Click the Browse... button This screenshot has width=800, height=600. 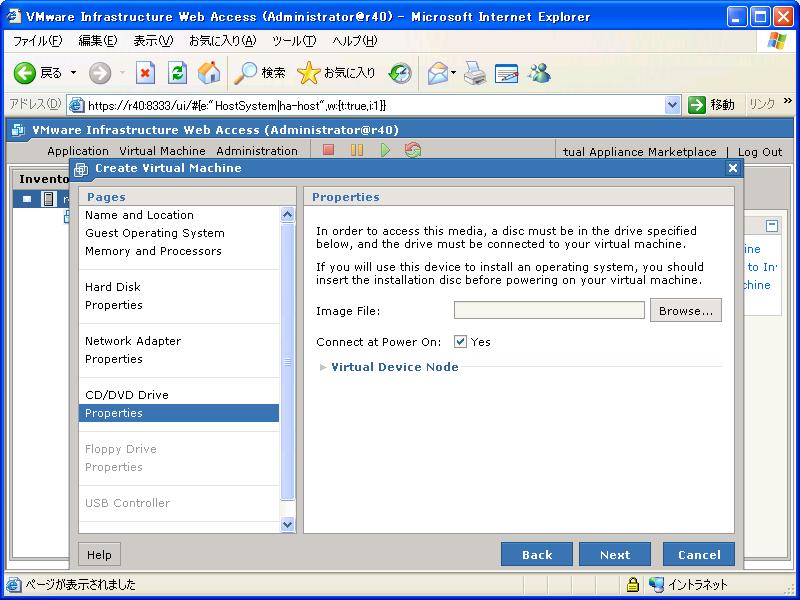click(686, 310)
